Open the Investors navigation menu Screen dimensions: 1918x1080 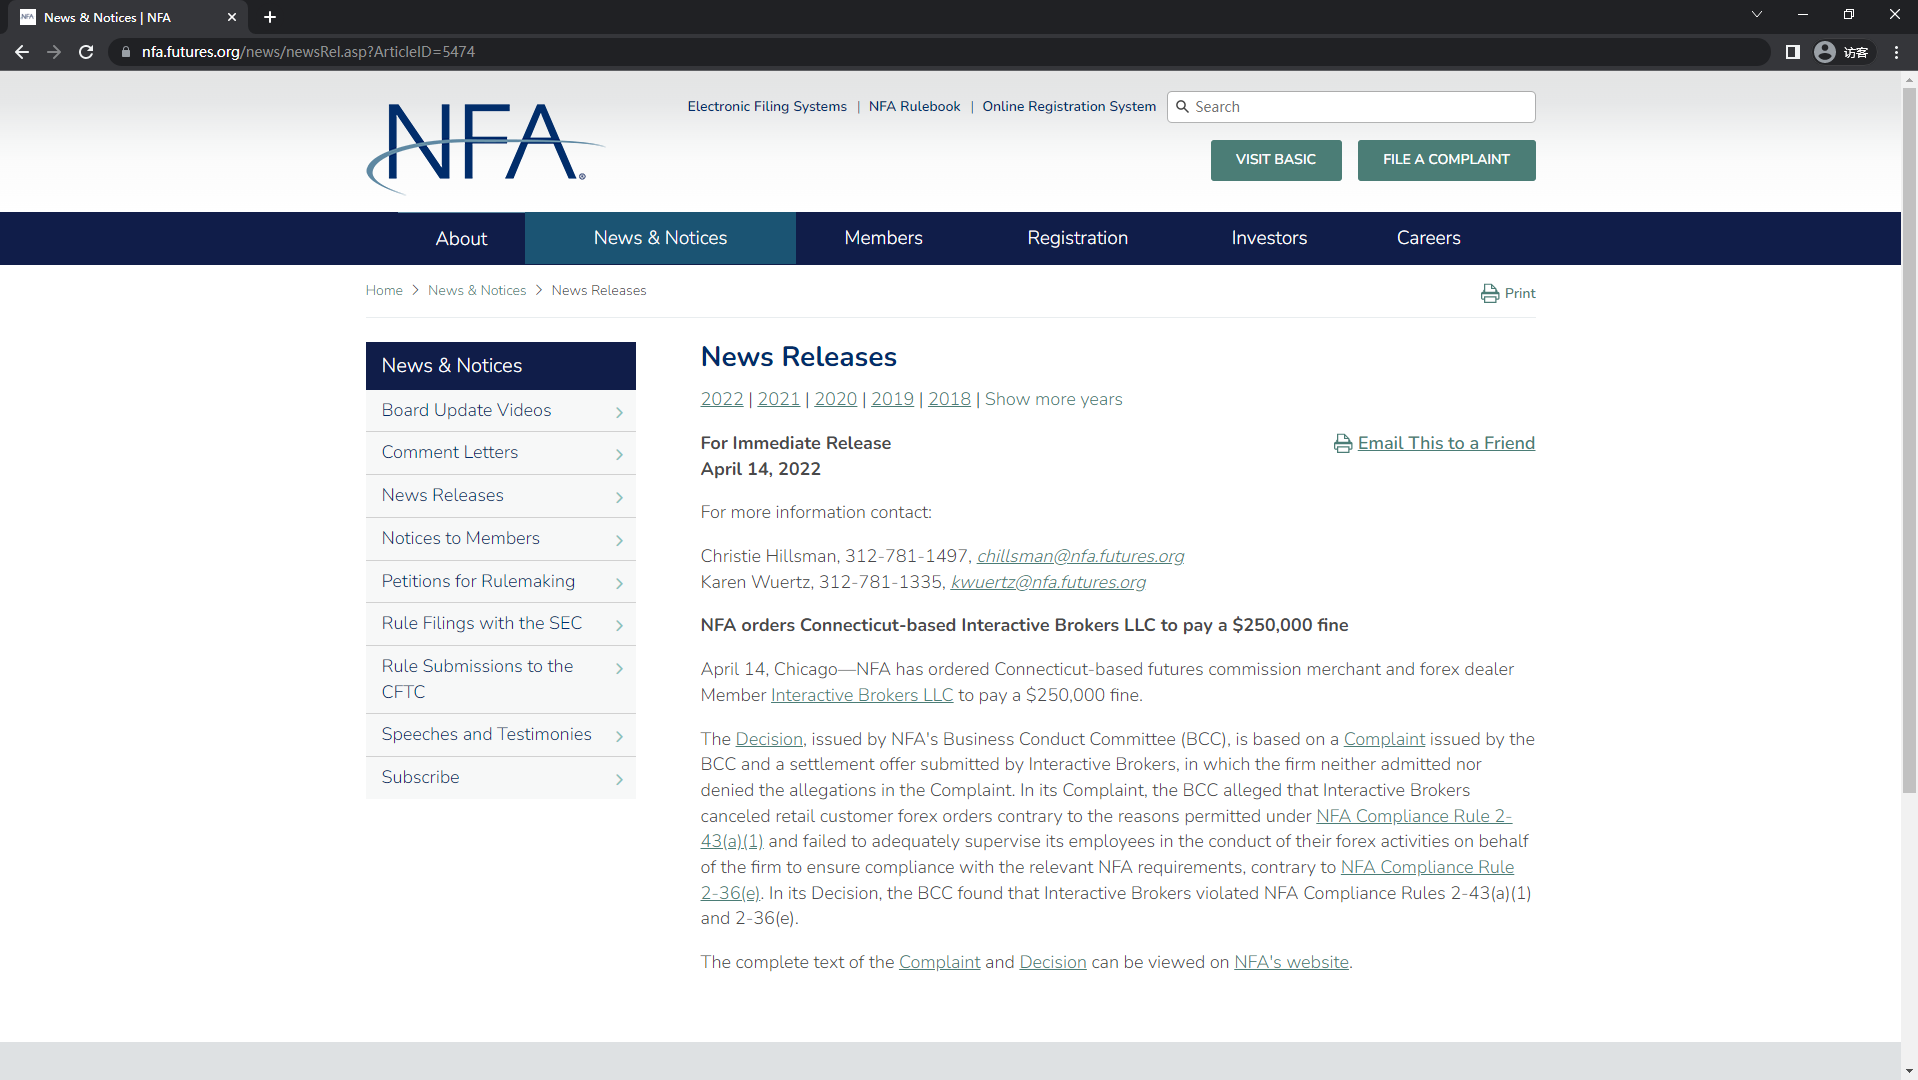pyautogui.click(x=1268, y=238)
